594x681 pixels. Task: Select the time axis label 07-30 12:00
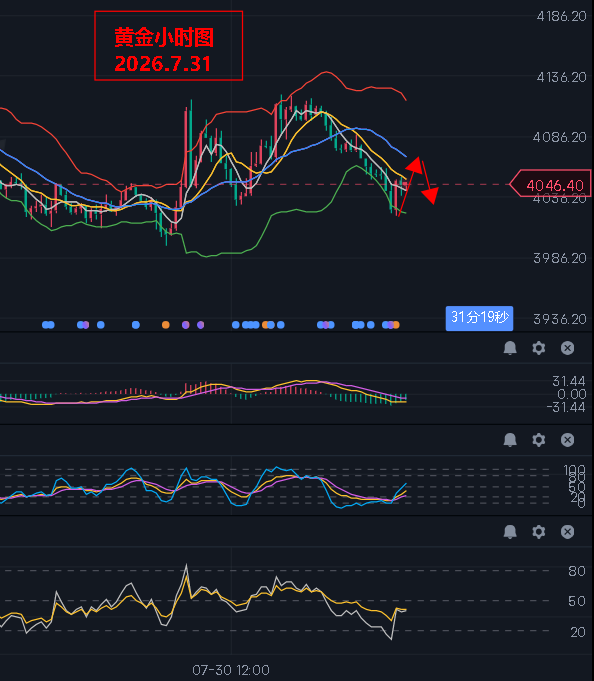point(231,670)
